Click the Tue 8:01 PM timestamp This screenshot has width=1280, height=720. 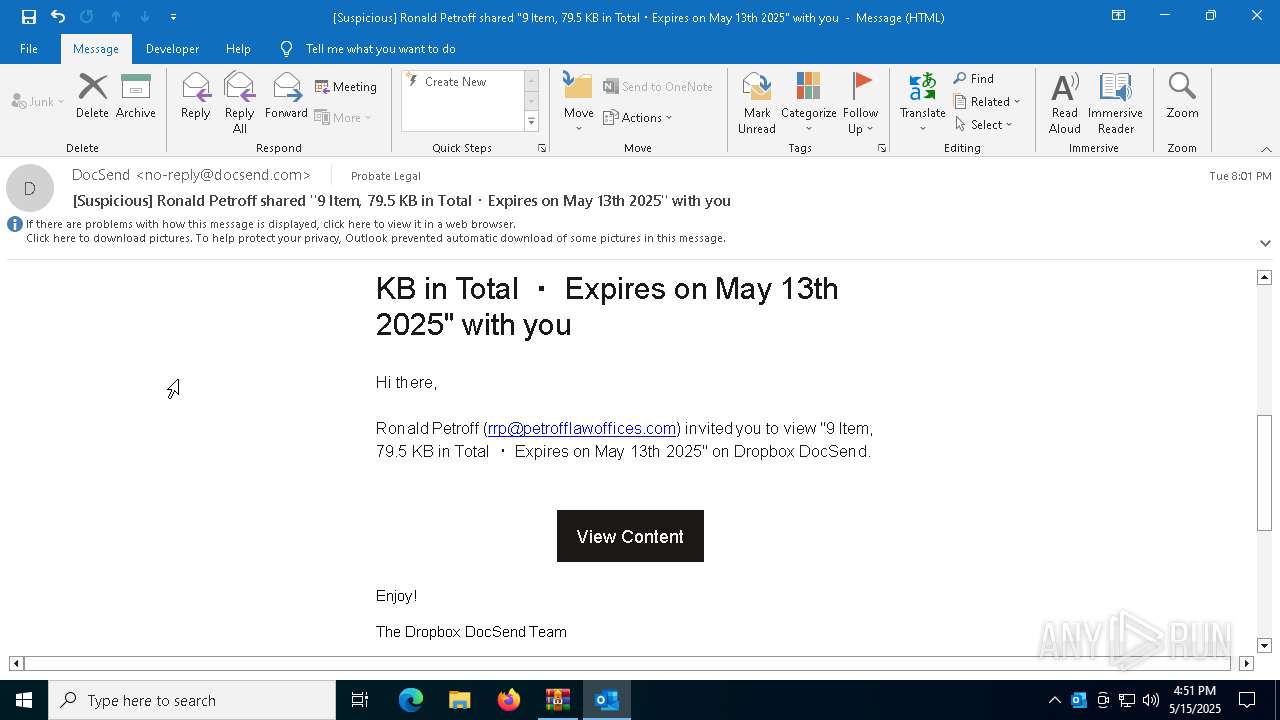click(1240, 176)
